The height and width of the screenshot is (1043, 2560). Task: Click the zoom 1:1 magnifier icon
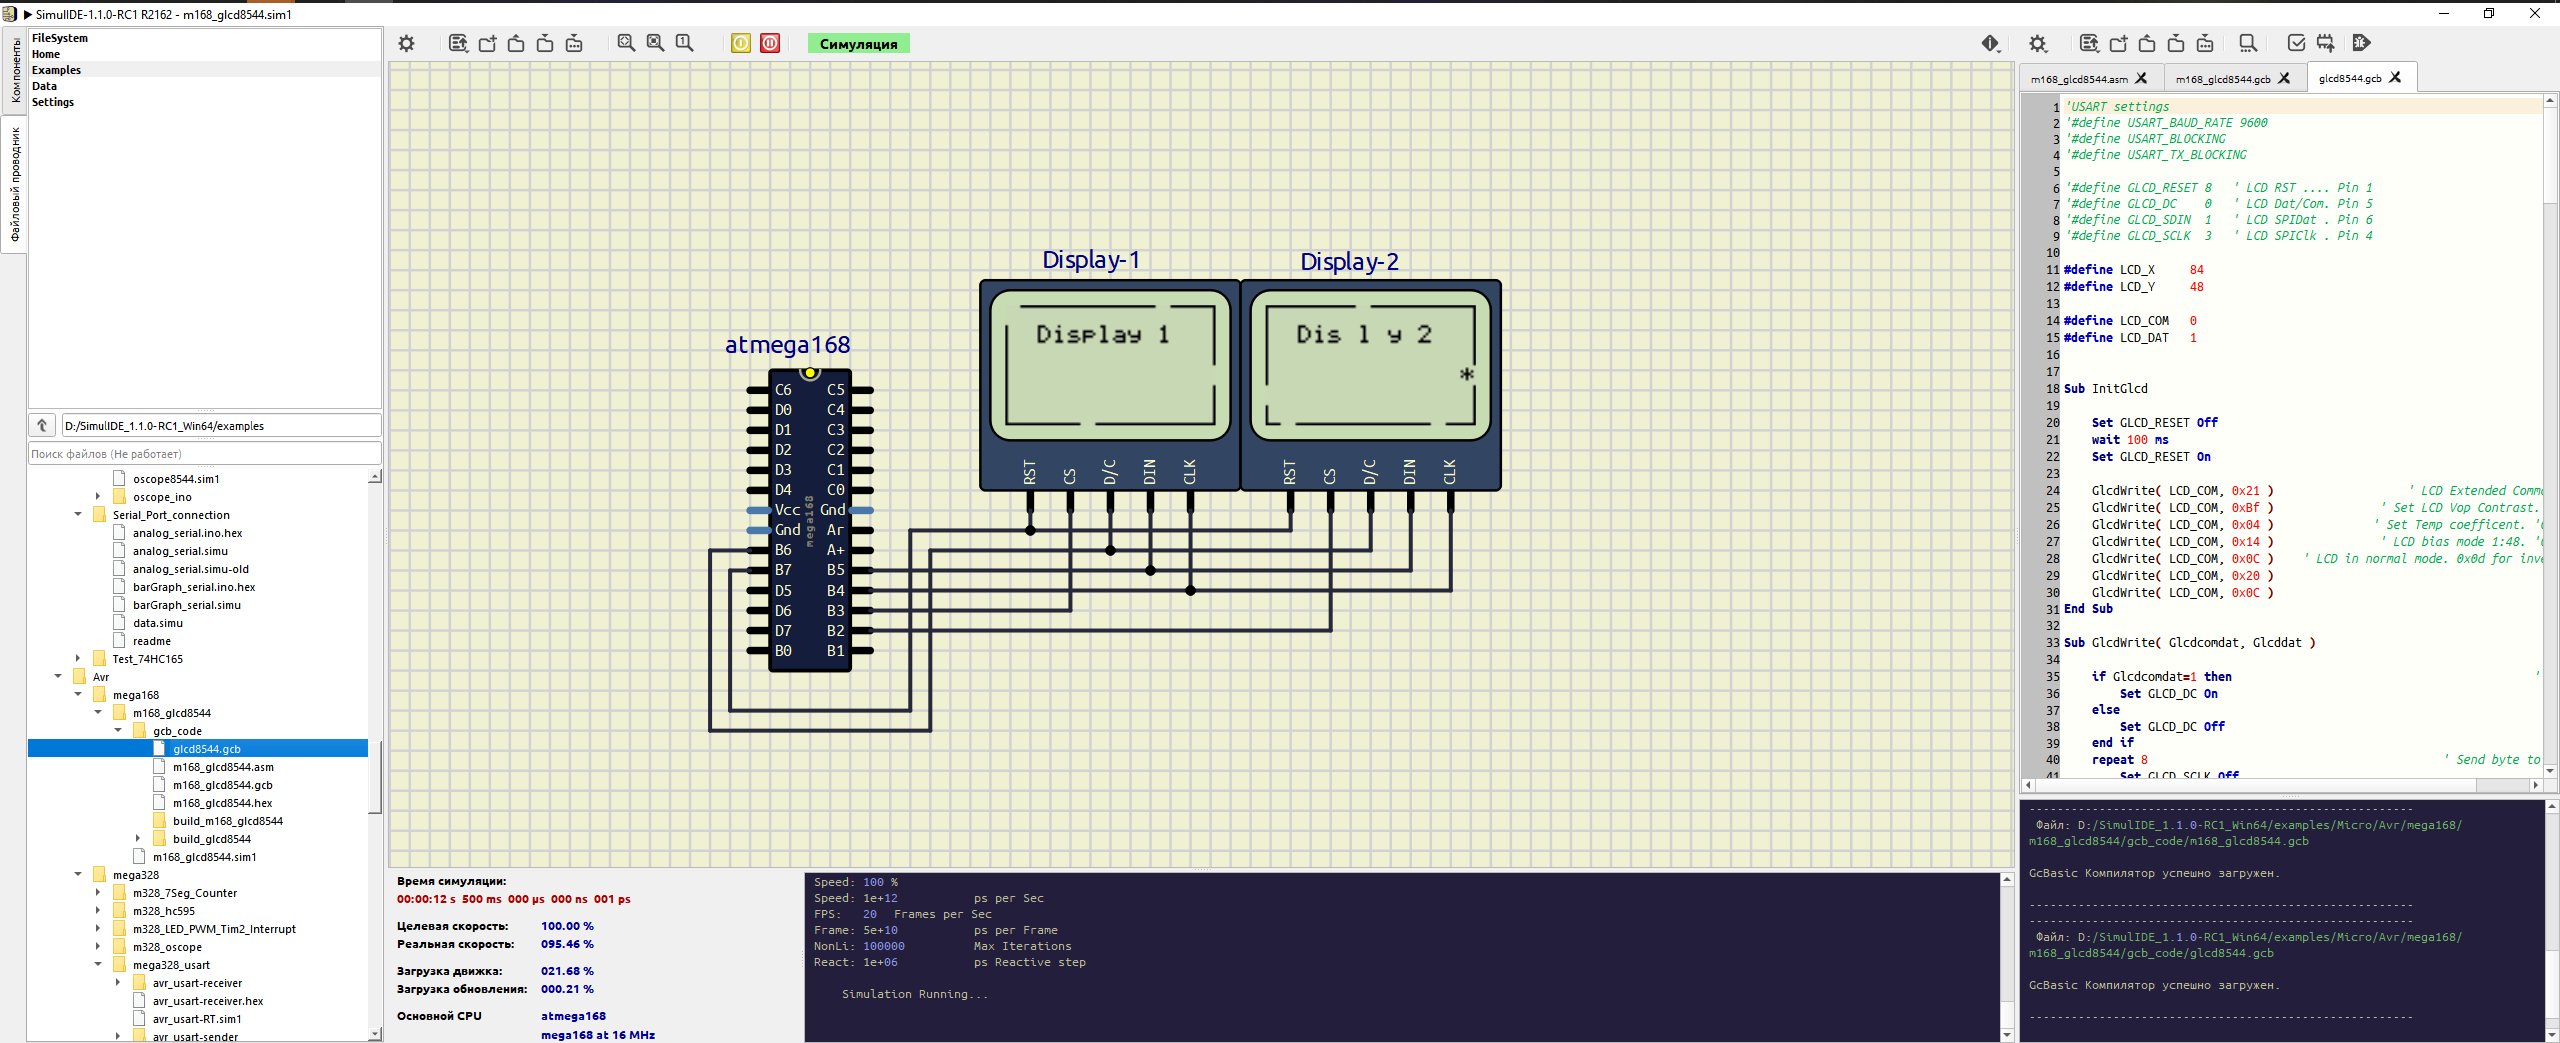click(684, 43)
